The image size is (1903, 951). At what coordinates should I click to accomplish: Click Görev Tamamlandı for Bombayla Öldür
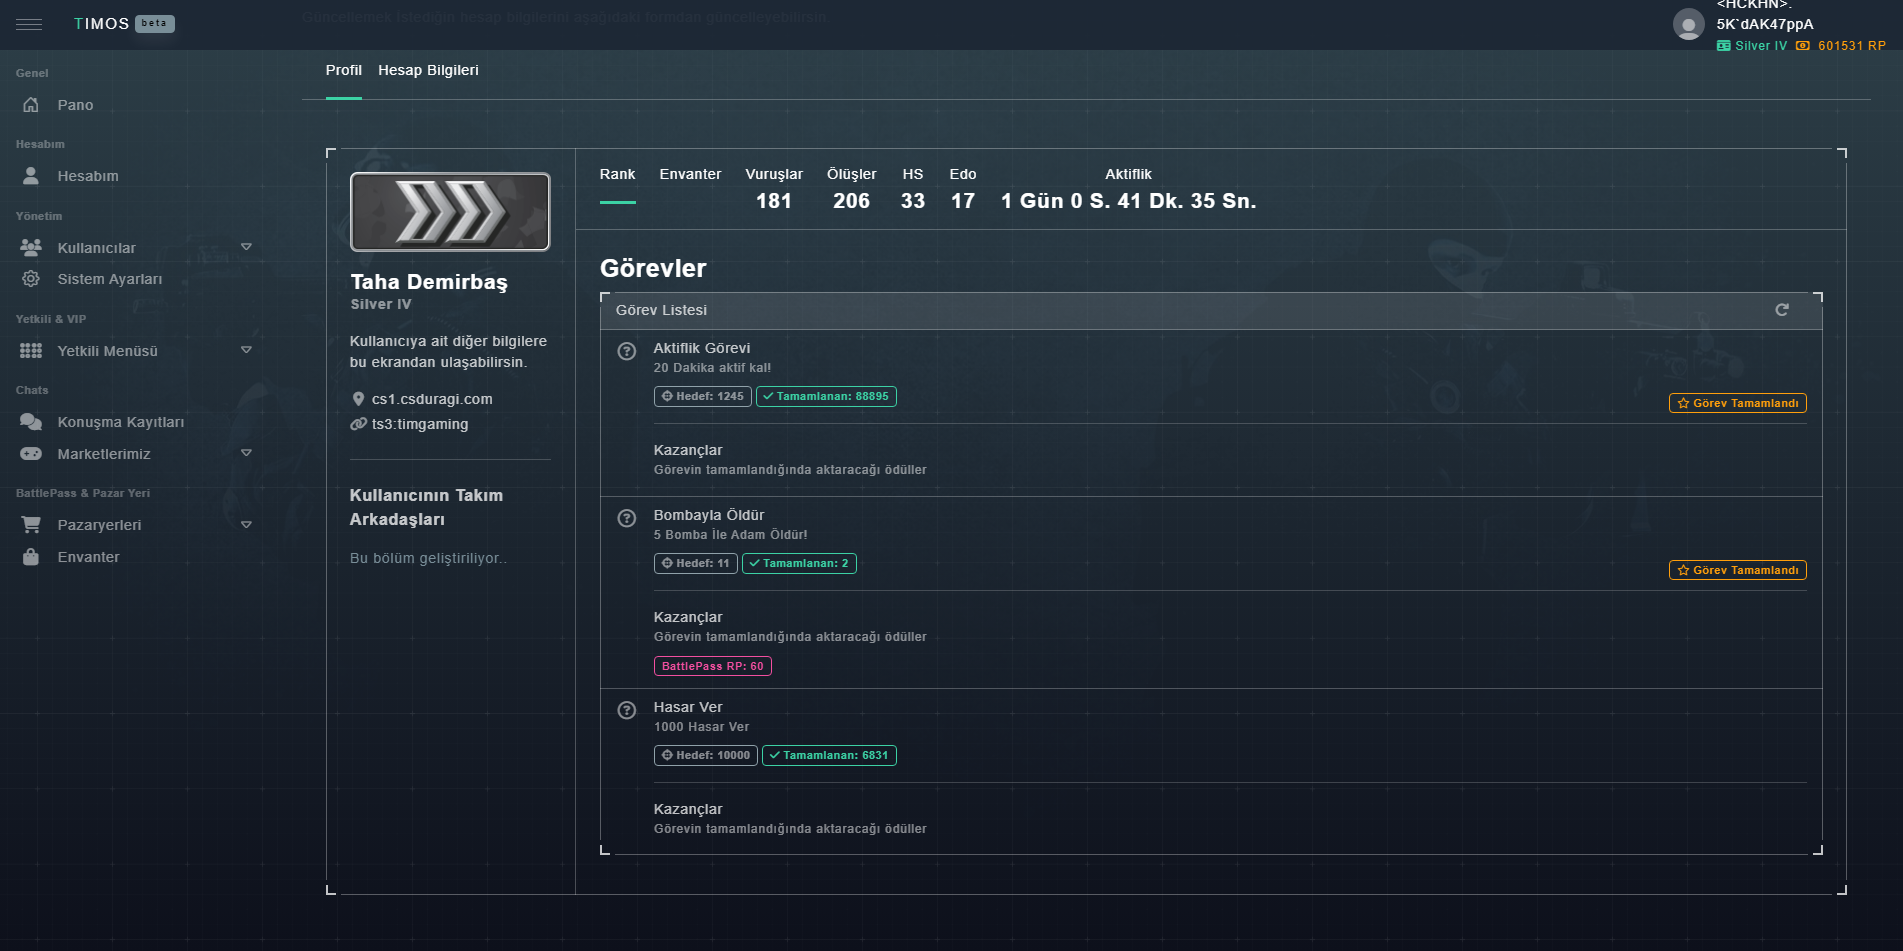coord(1738,570)
